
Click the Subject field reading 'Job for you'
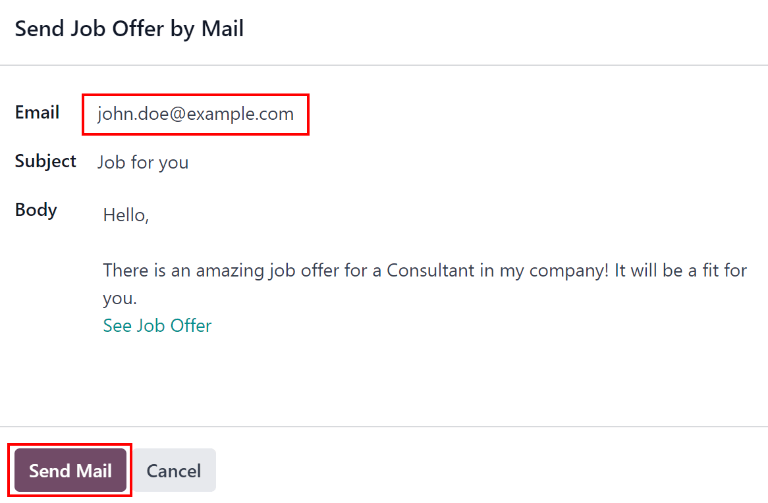(143, 162)
